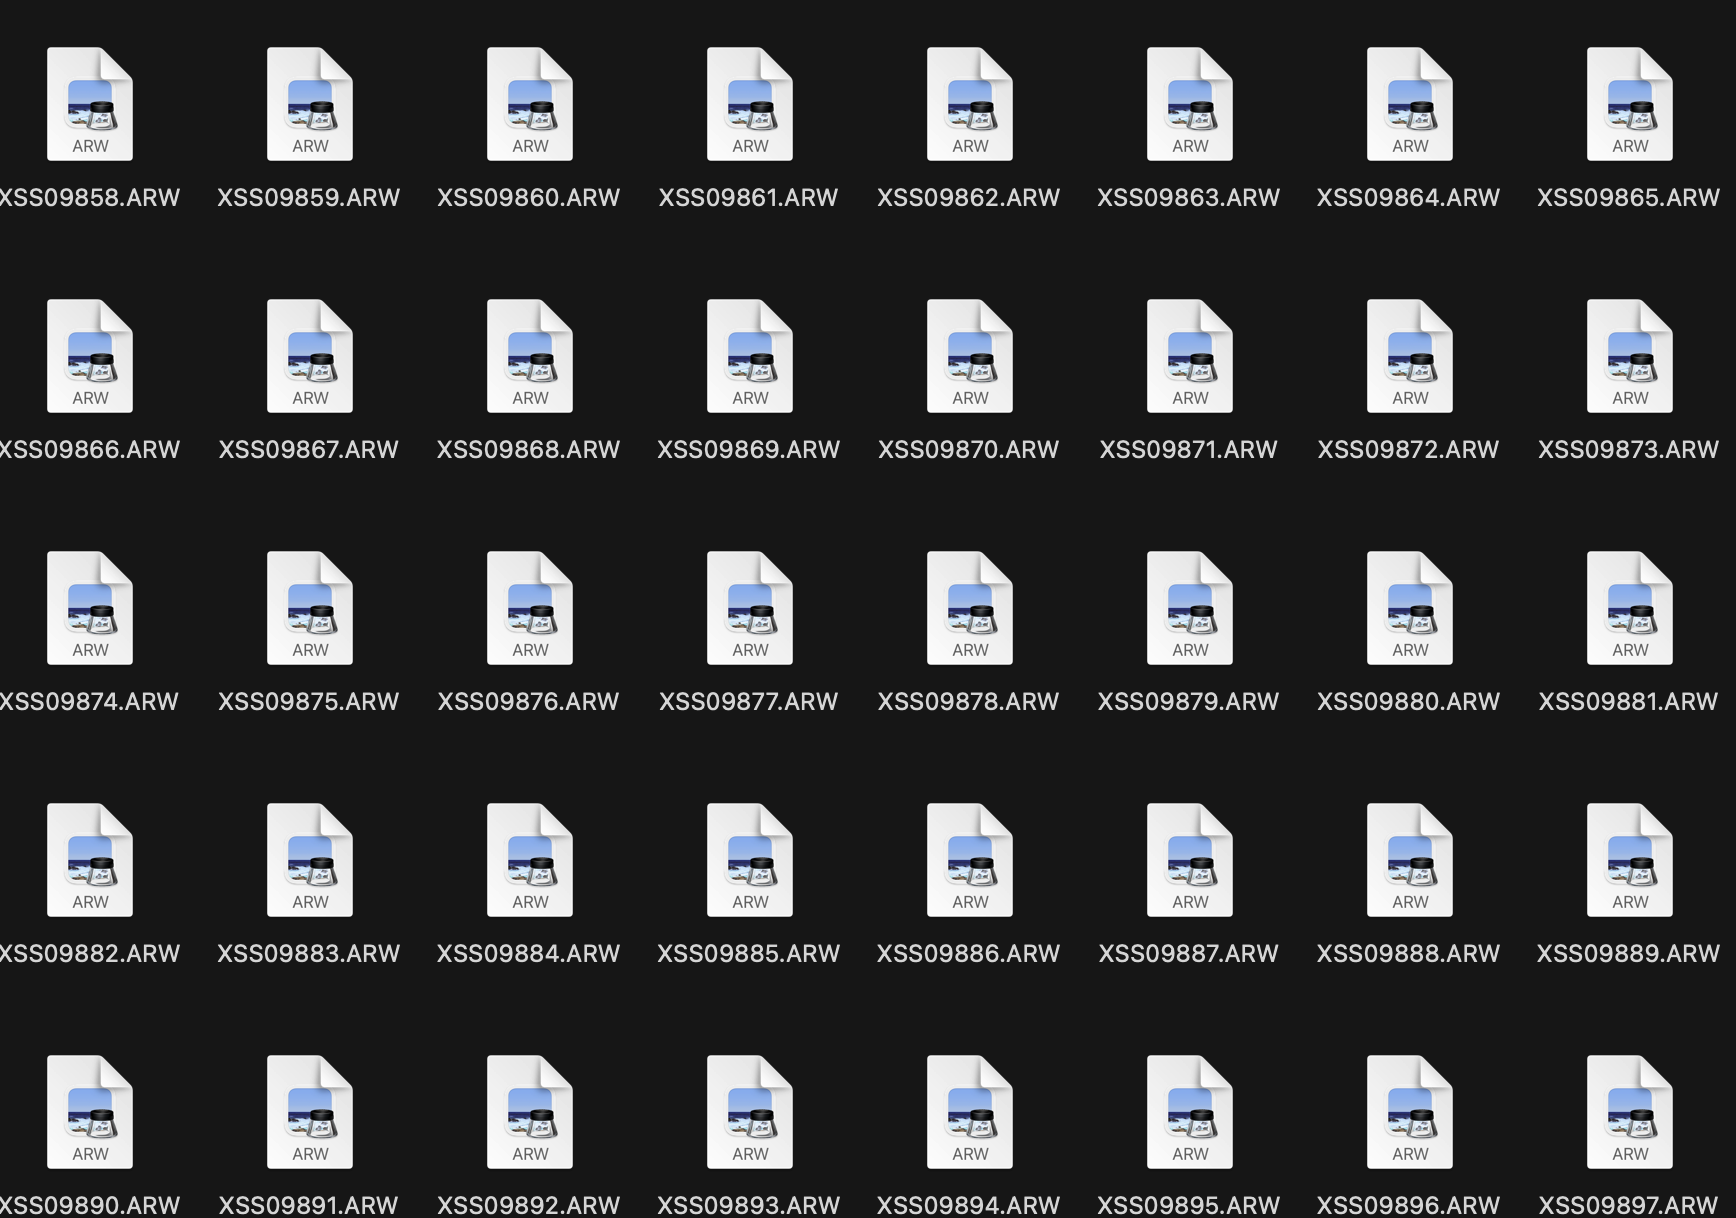Click the XSS09861.ARW file icon

750,104
